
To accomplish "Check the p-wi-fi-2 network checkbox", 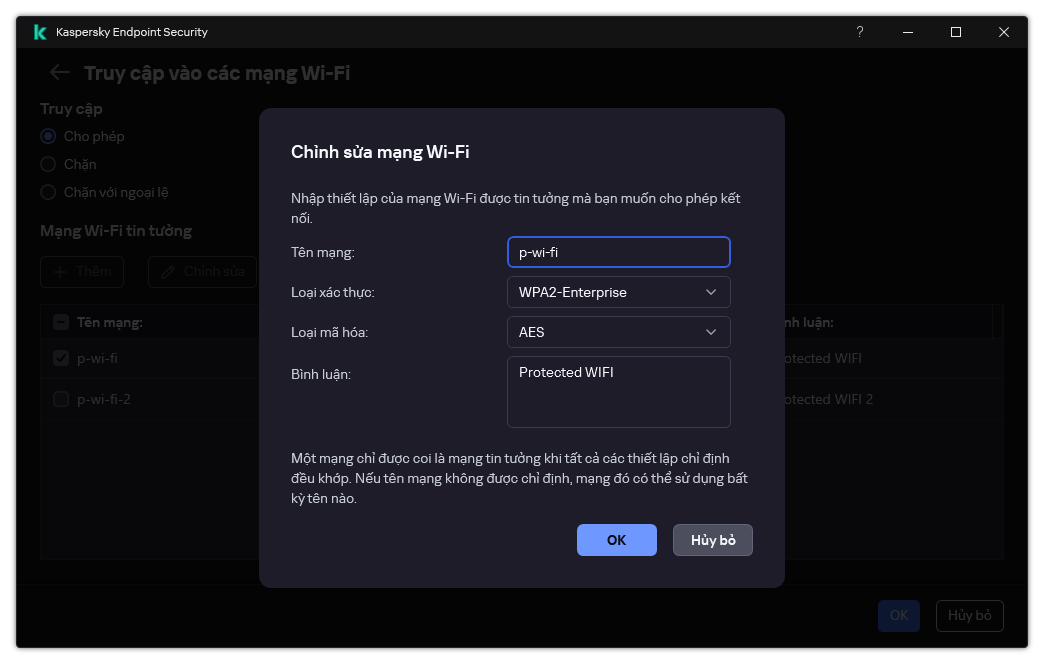I will coord(61,399).
